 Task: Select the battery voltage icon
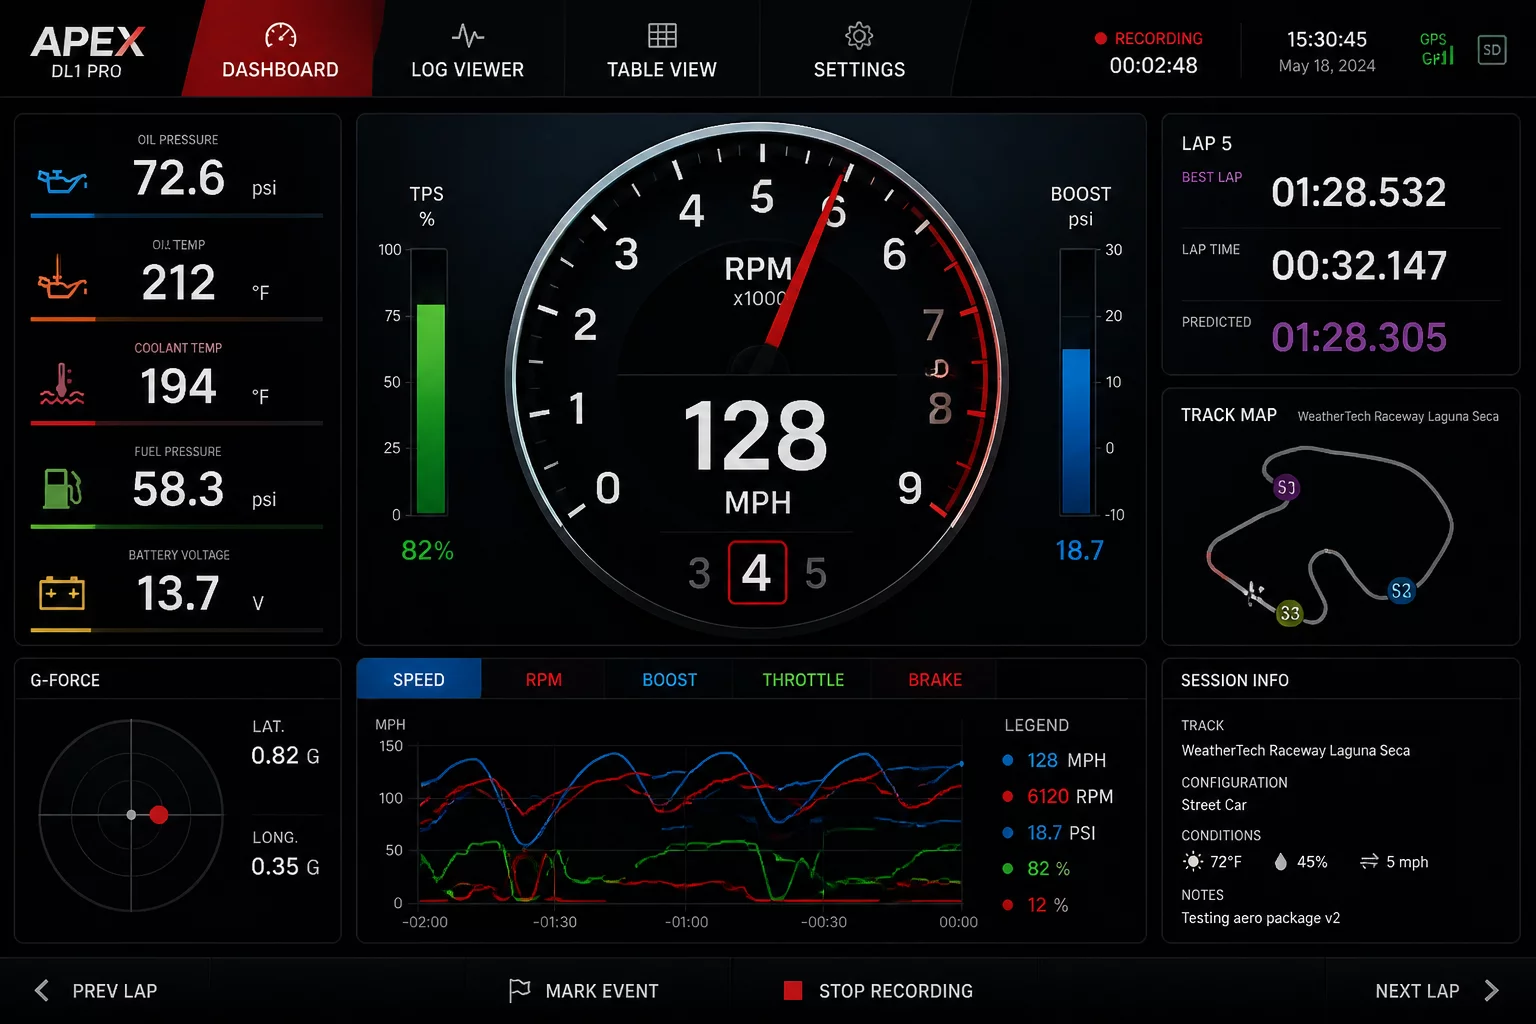pos(62,593)
